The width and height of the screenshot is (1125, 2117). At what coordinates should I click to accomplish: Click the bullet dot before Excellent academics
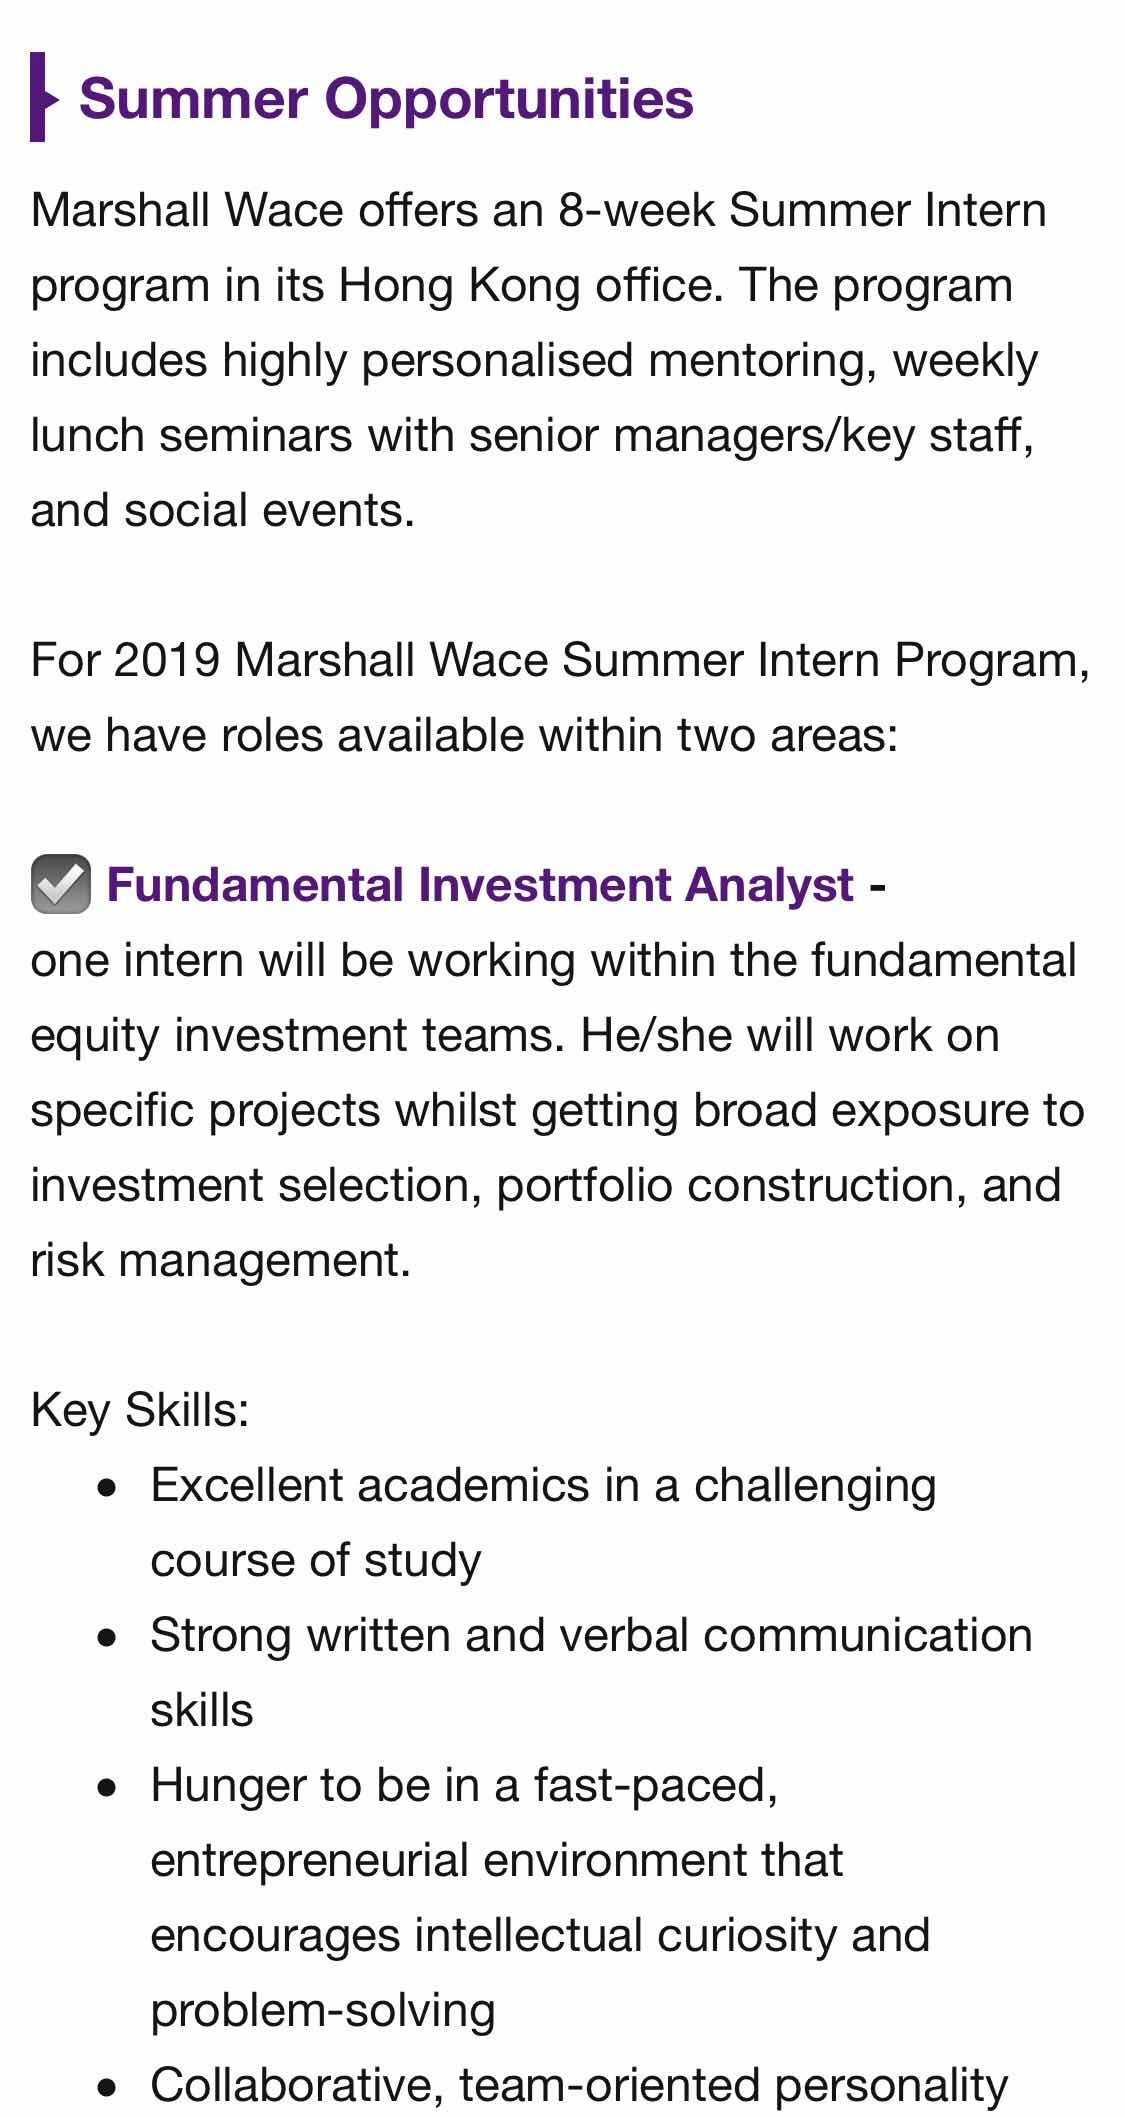coord(108,1488)
